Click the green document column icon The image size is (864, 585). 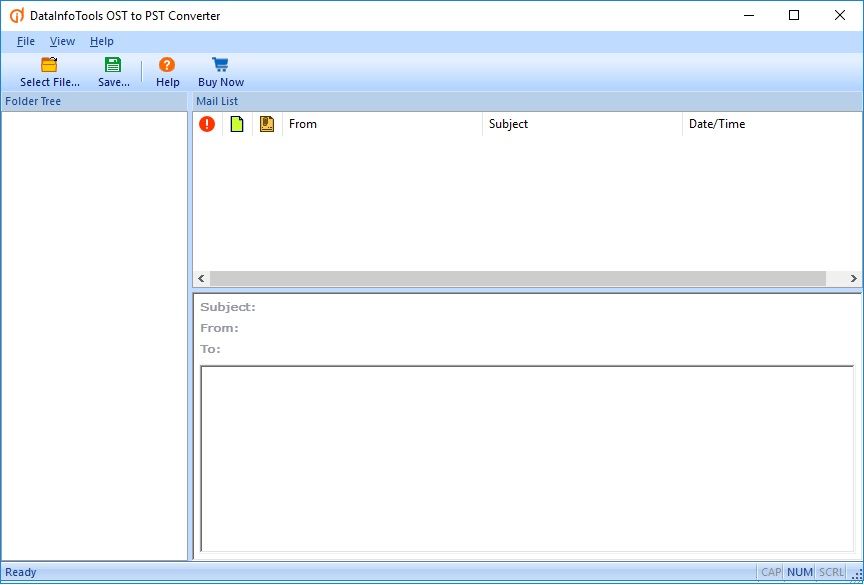237,124
